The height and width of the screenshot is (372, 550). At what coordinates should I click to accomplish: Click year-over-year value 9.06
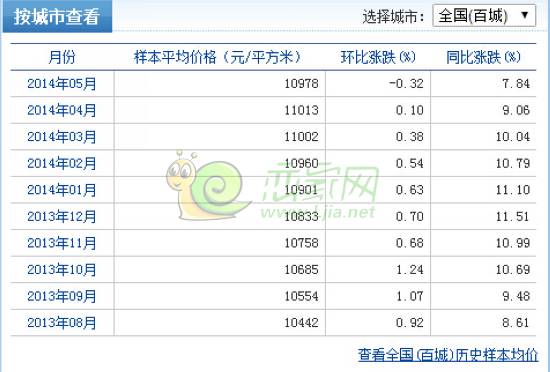click(516, 110)
